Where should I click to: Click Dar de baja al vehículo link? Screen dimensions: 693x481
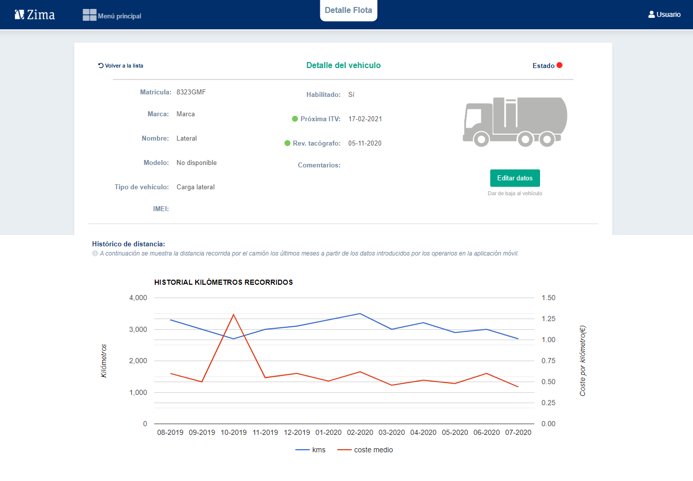pyautogui.click(x=515, y=193)
